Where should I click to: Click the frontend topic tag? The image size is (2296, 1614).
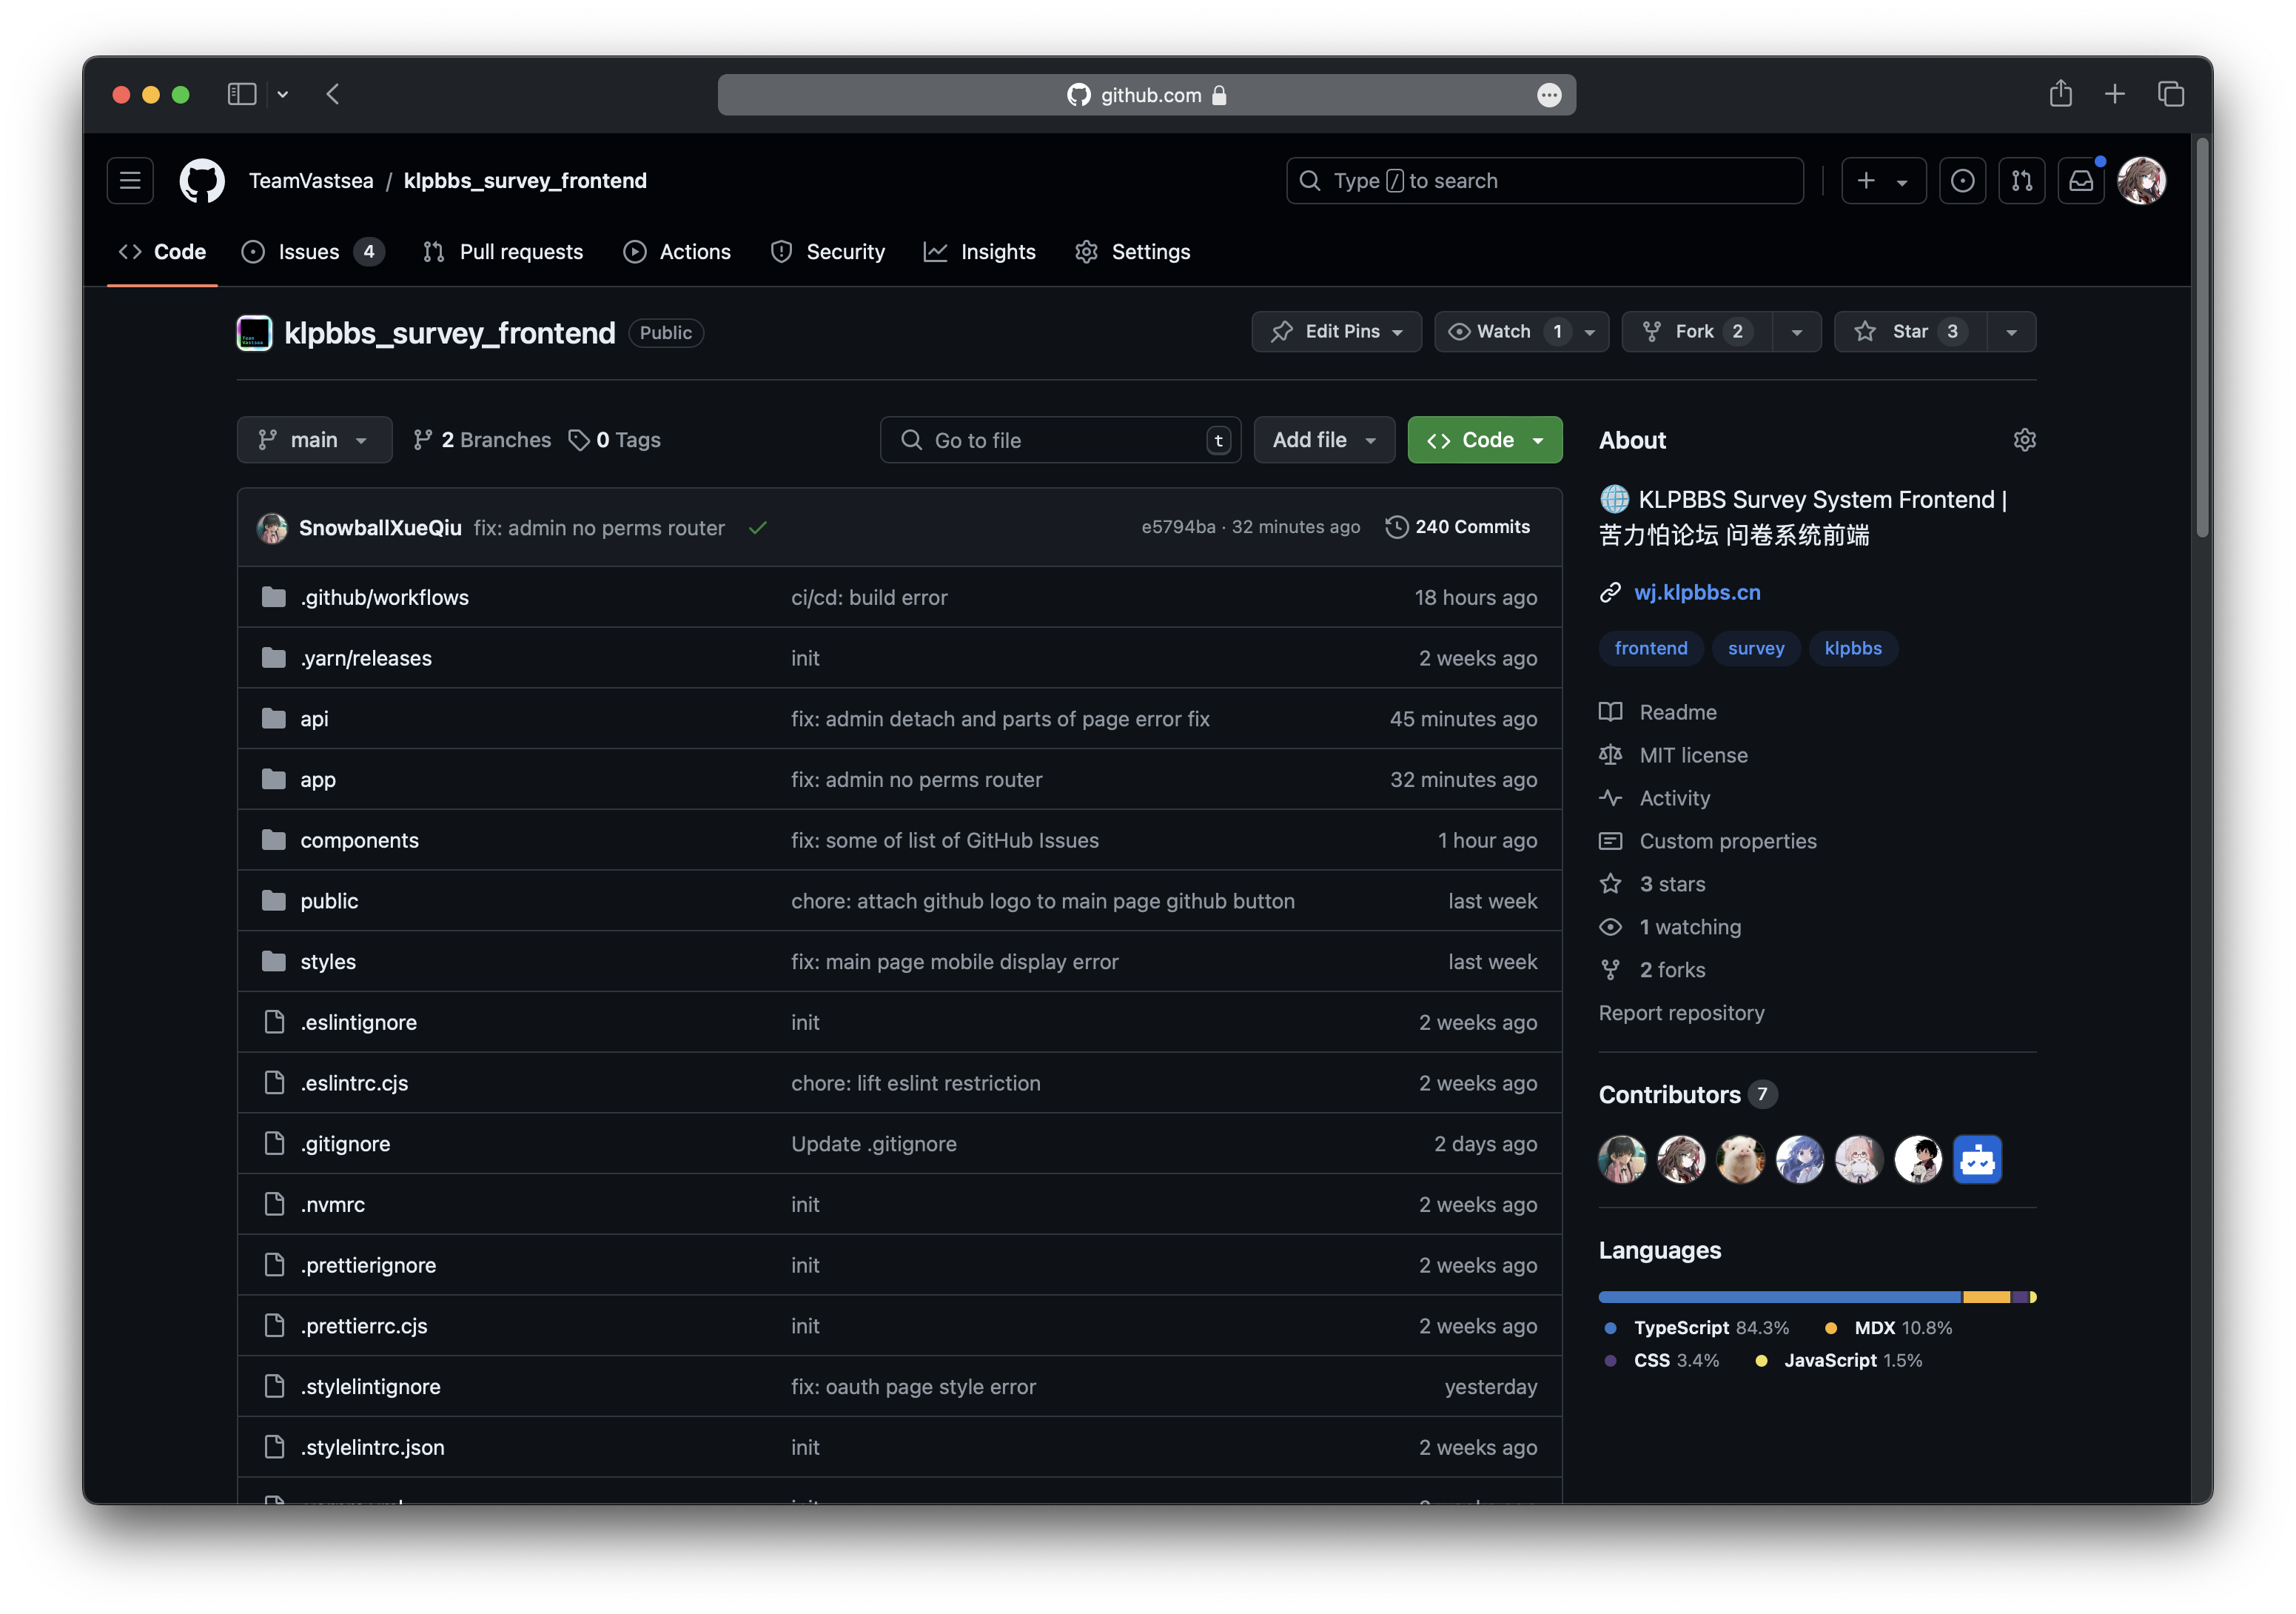(x=1650, y=648)
